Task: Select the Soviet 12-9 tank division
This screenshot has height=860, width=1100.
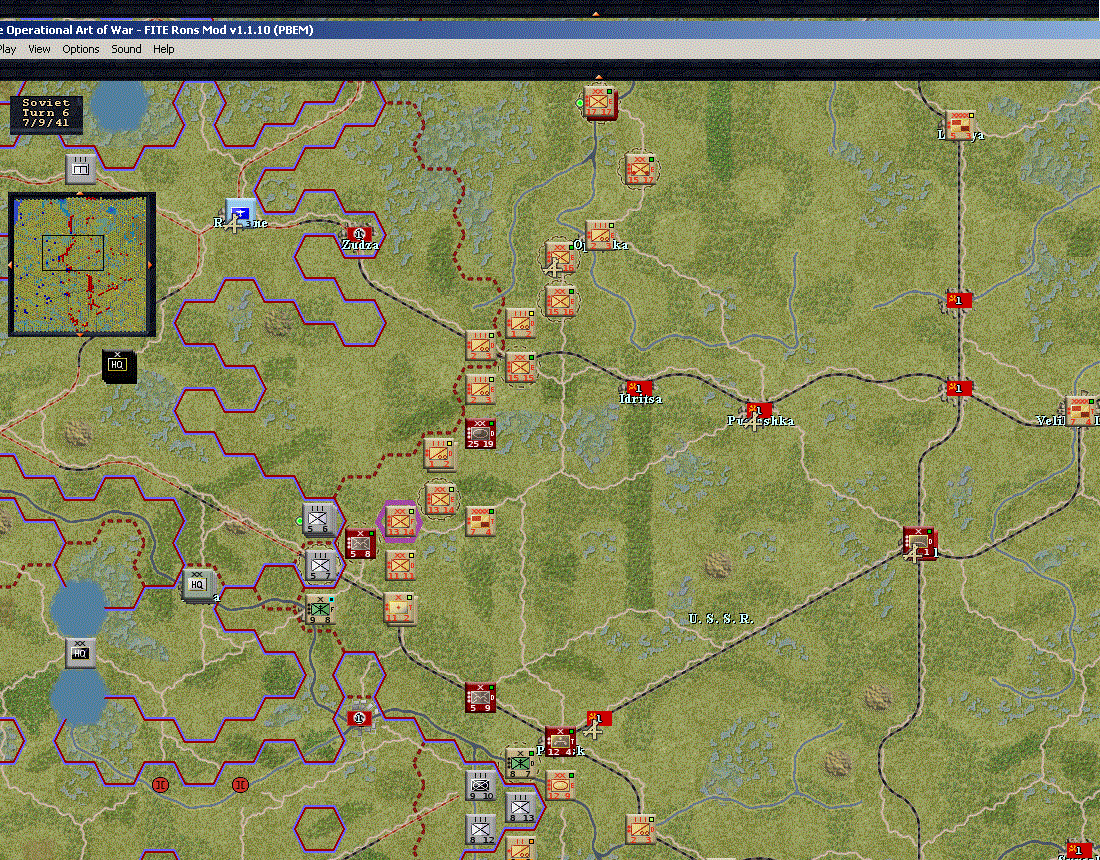Action: tap(561, 786)
